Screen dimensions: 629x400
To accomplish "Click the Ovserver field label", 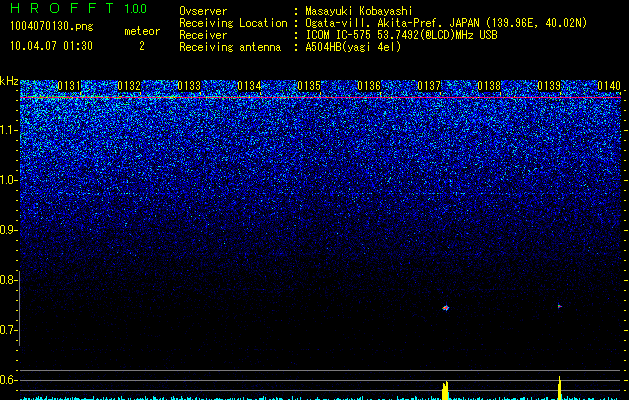I will (203, 11).
